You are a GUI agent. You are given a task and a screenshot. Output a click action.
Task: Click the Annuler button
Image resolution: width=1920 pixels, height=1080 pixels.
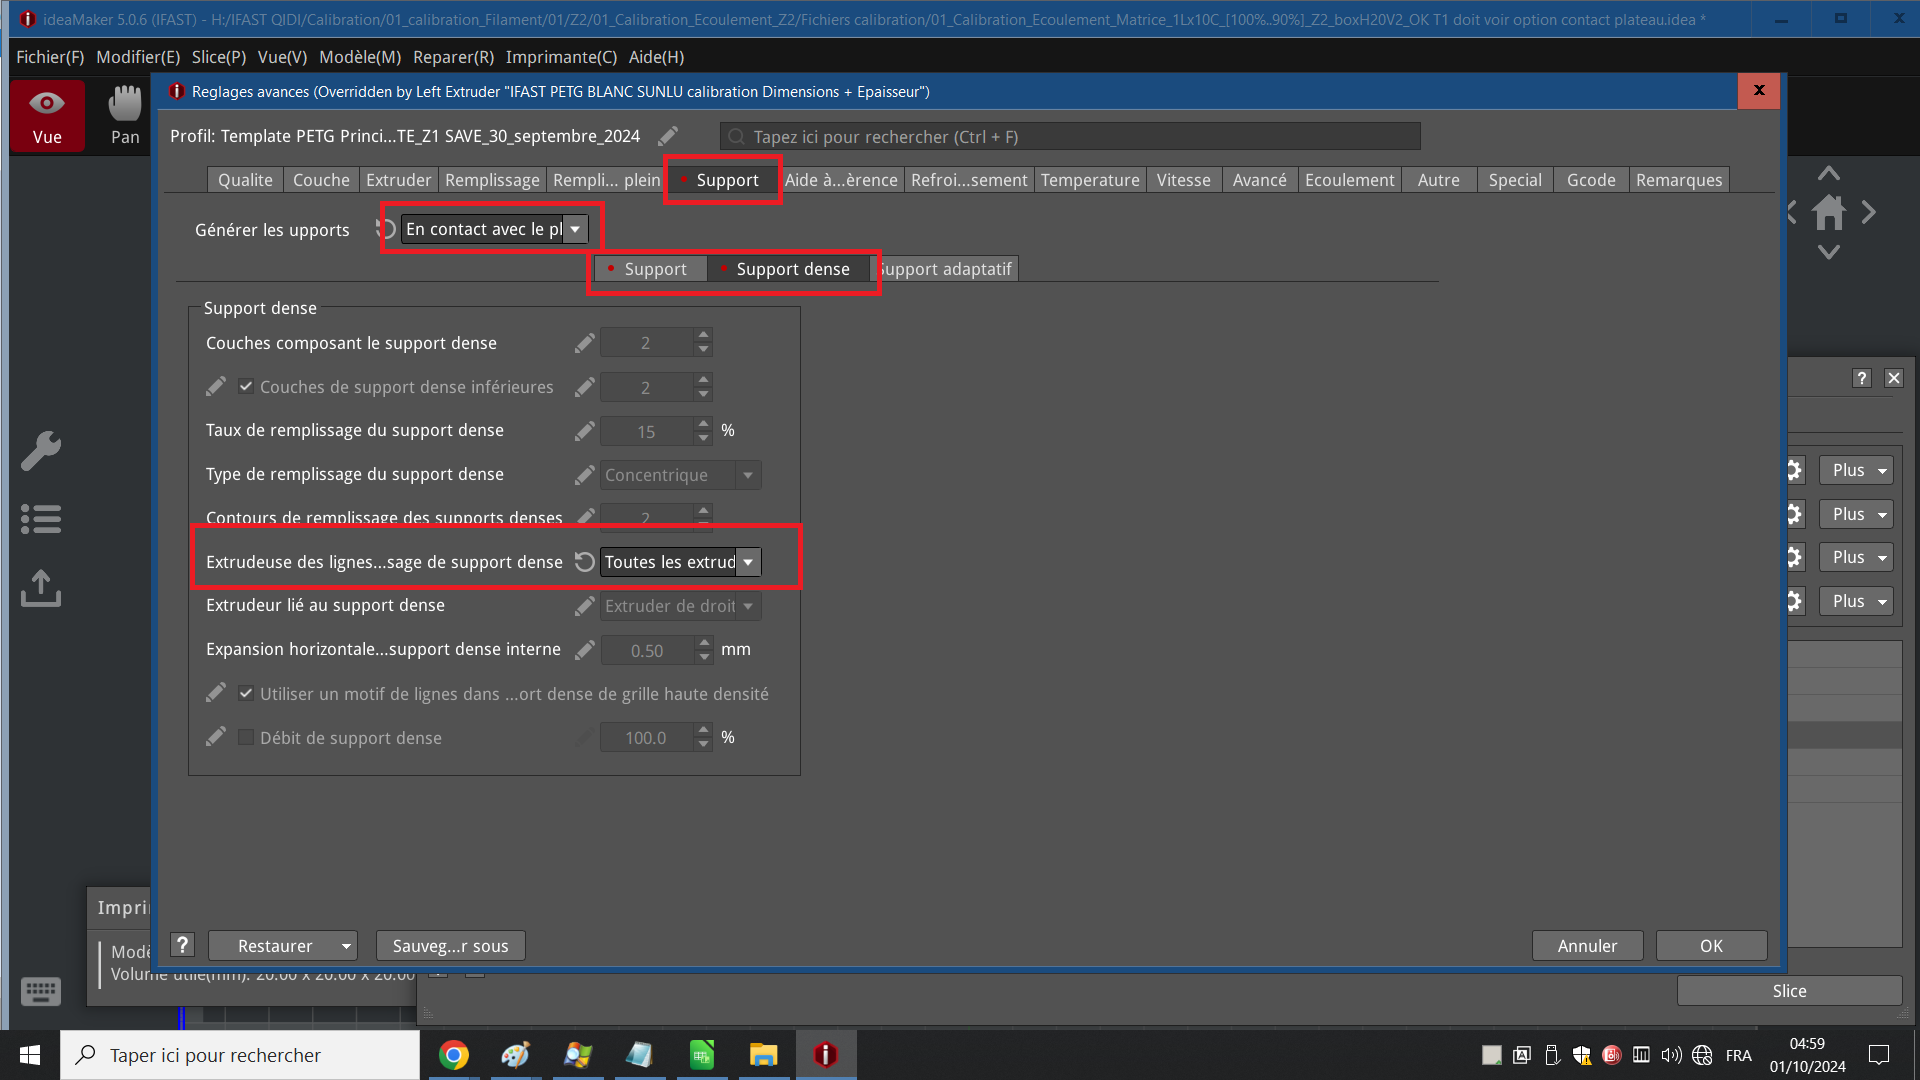(1587, 946)
